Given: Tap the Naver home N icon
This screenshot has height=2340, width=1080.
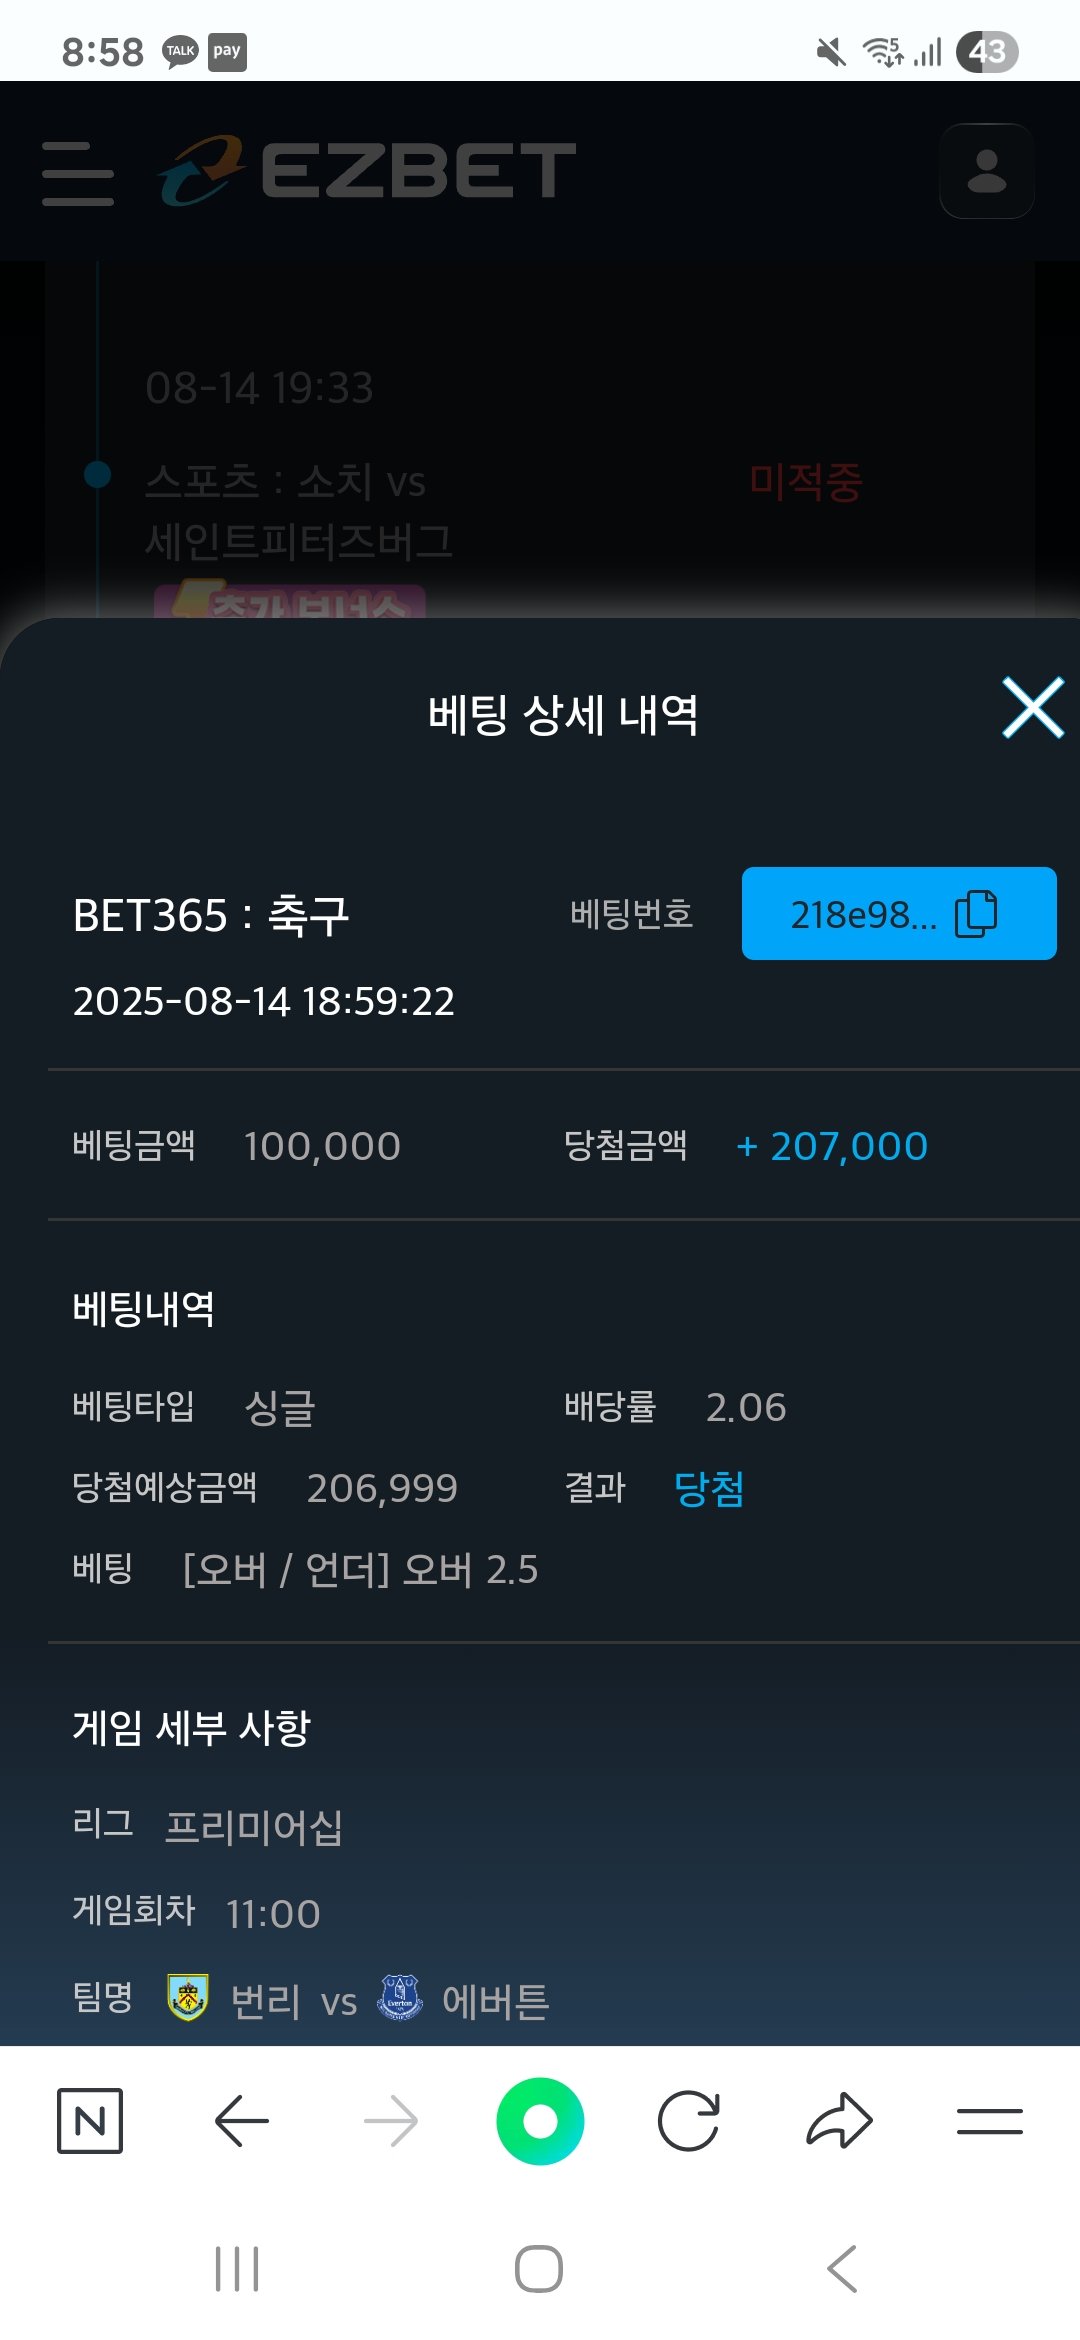Looking at the screenshot, I should pyautogui.click(x=90, y=2120).
